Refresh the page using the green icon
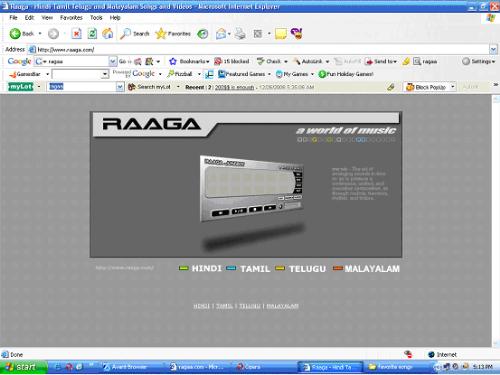Viewport: 500px width, 375px height. [92, 34]
